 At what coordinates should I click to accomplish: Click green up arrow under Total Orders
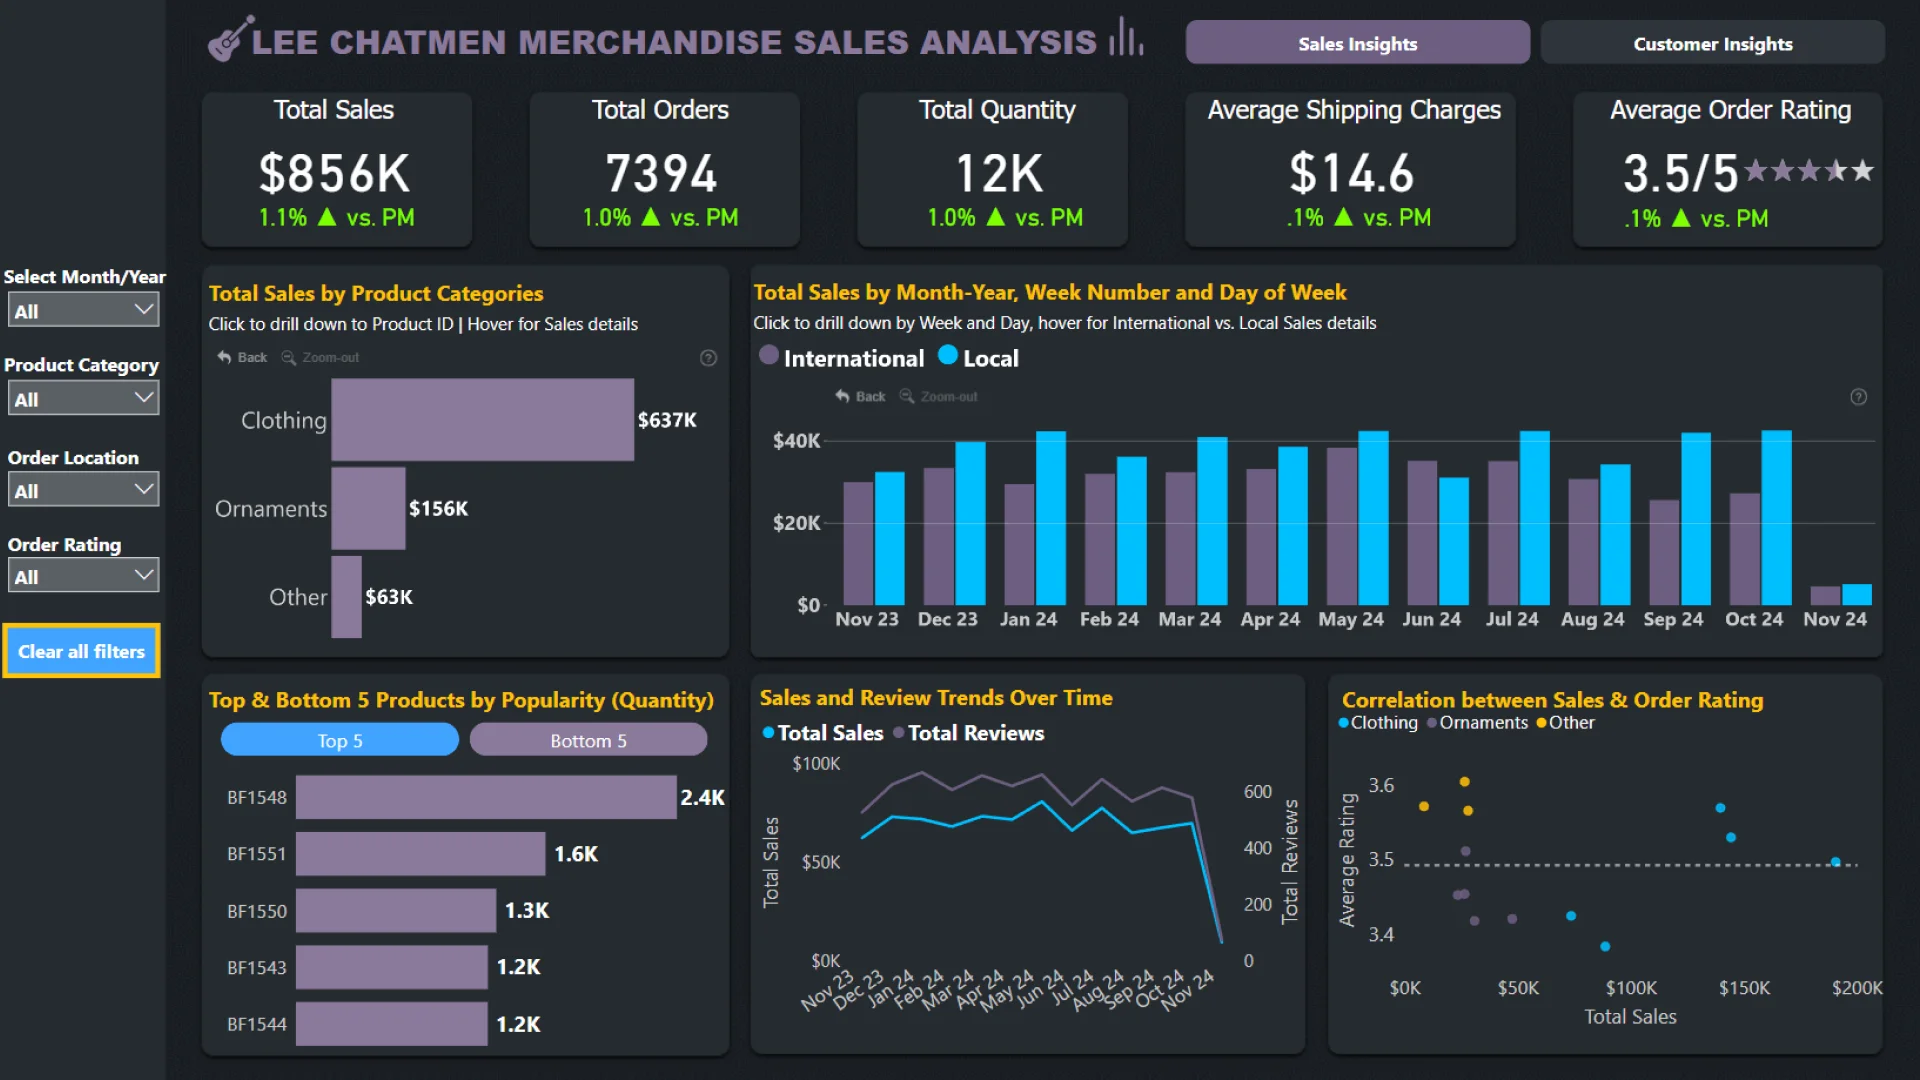[650, 216]
